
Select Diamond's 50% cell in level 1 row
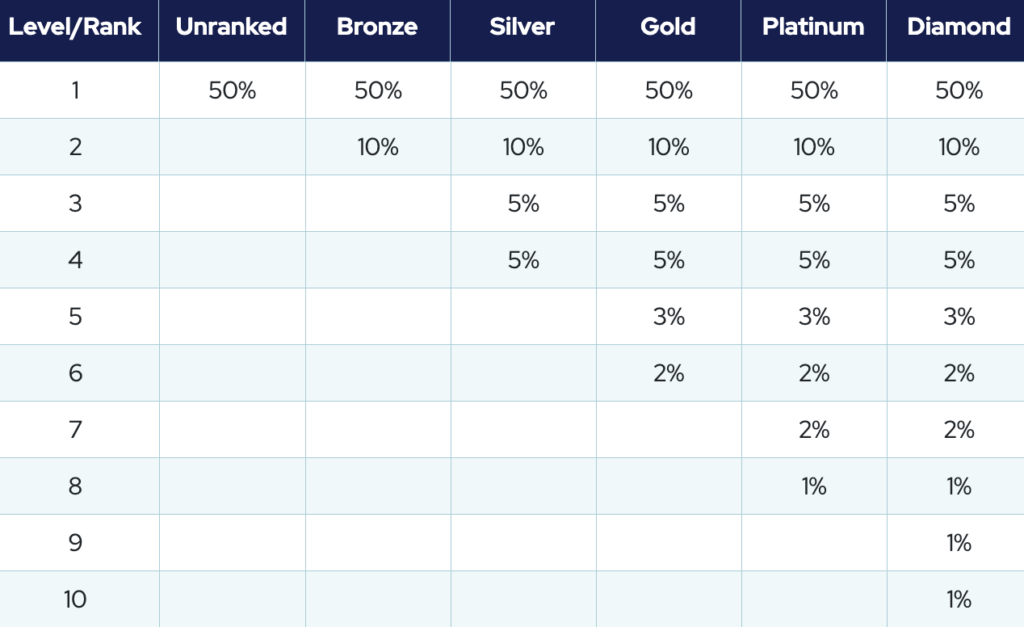(x=959, y=91)
